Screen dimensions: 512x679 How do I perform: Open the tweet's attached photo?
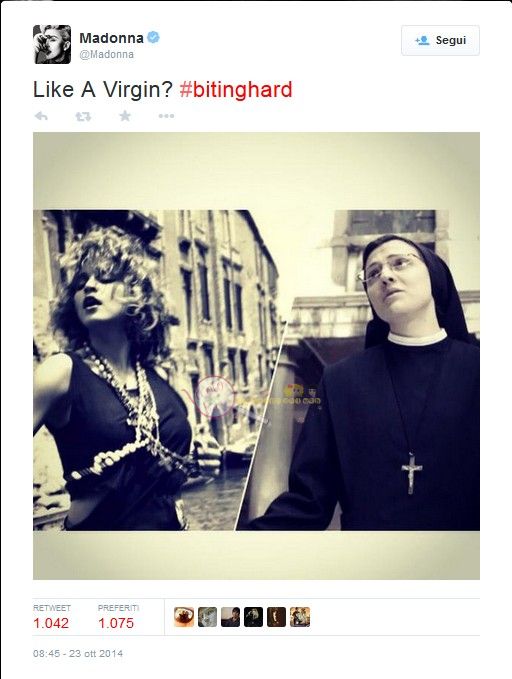[256, 356]
